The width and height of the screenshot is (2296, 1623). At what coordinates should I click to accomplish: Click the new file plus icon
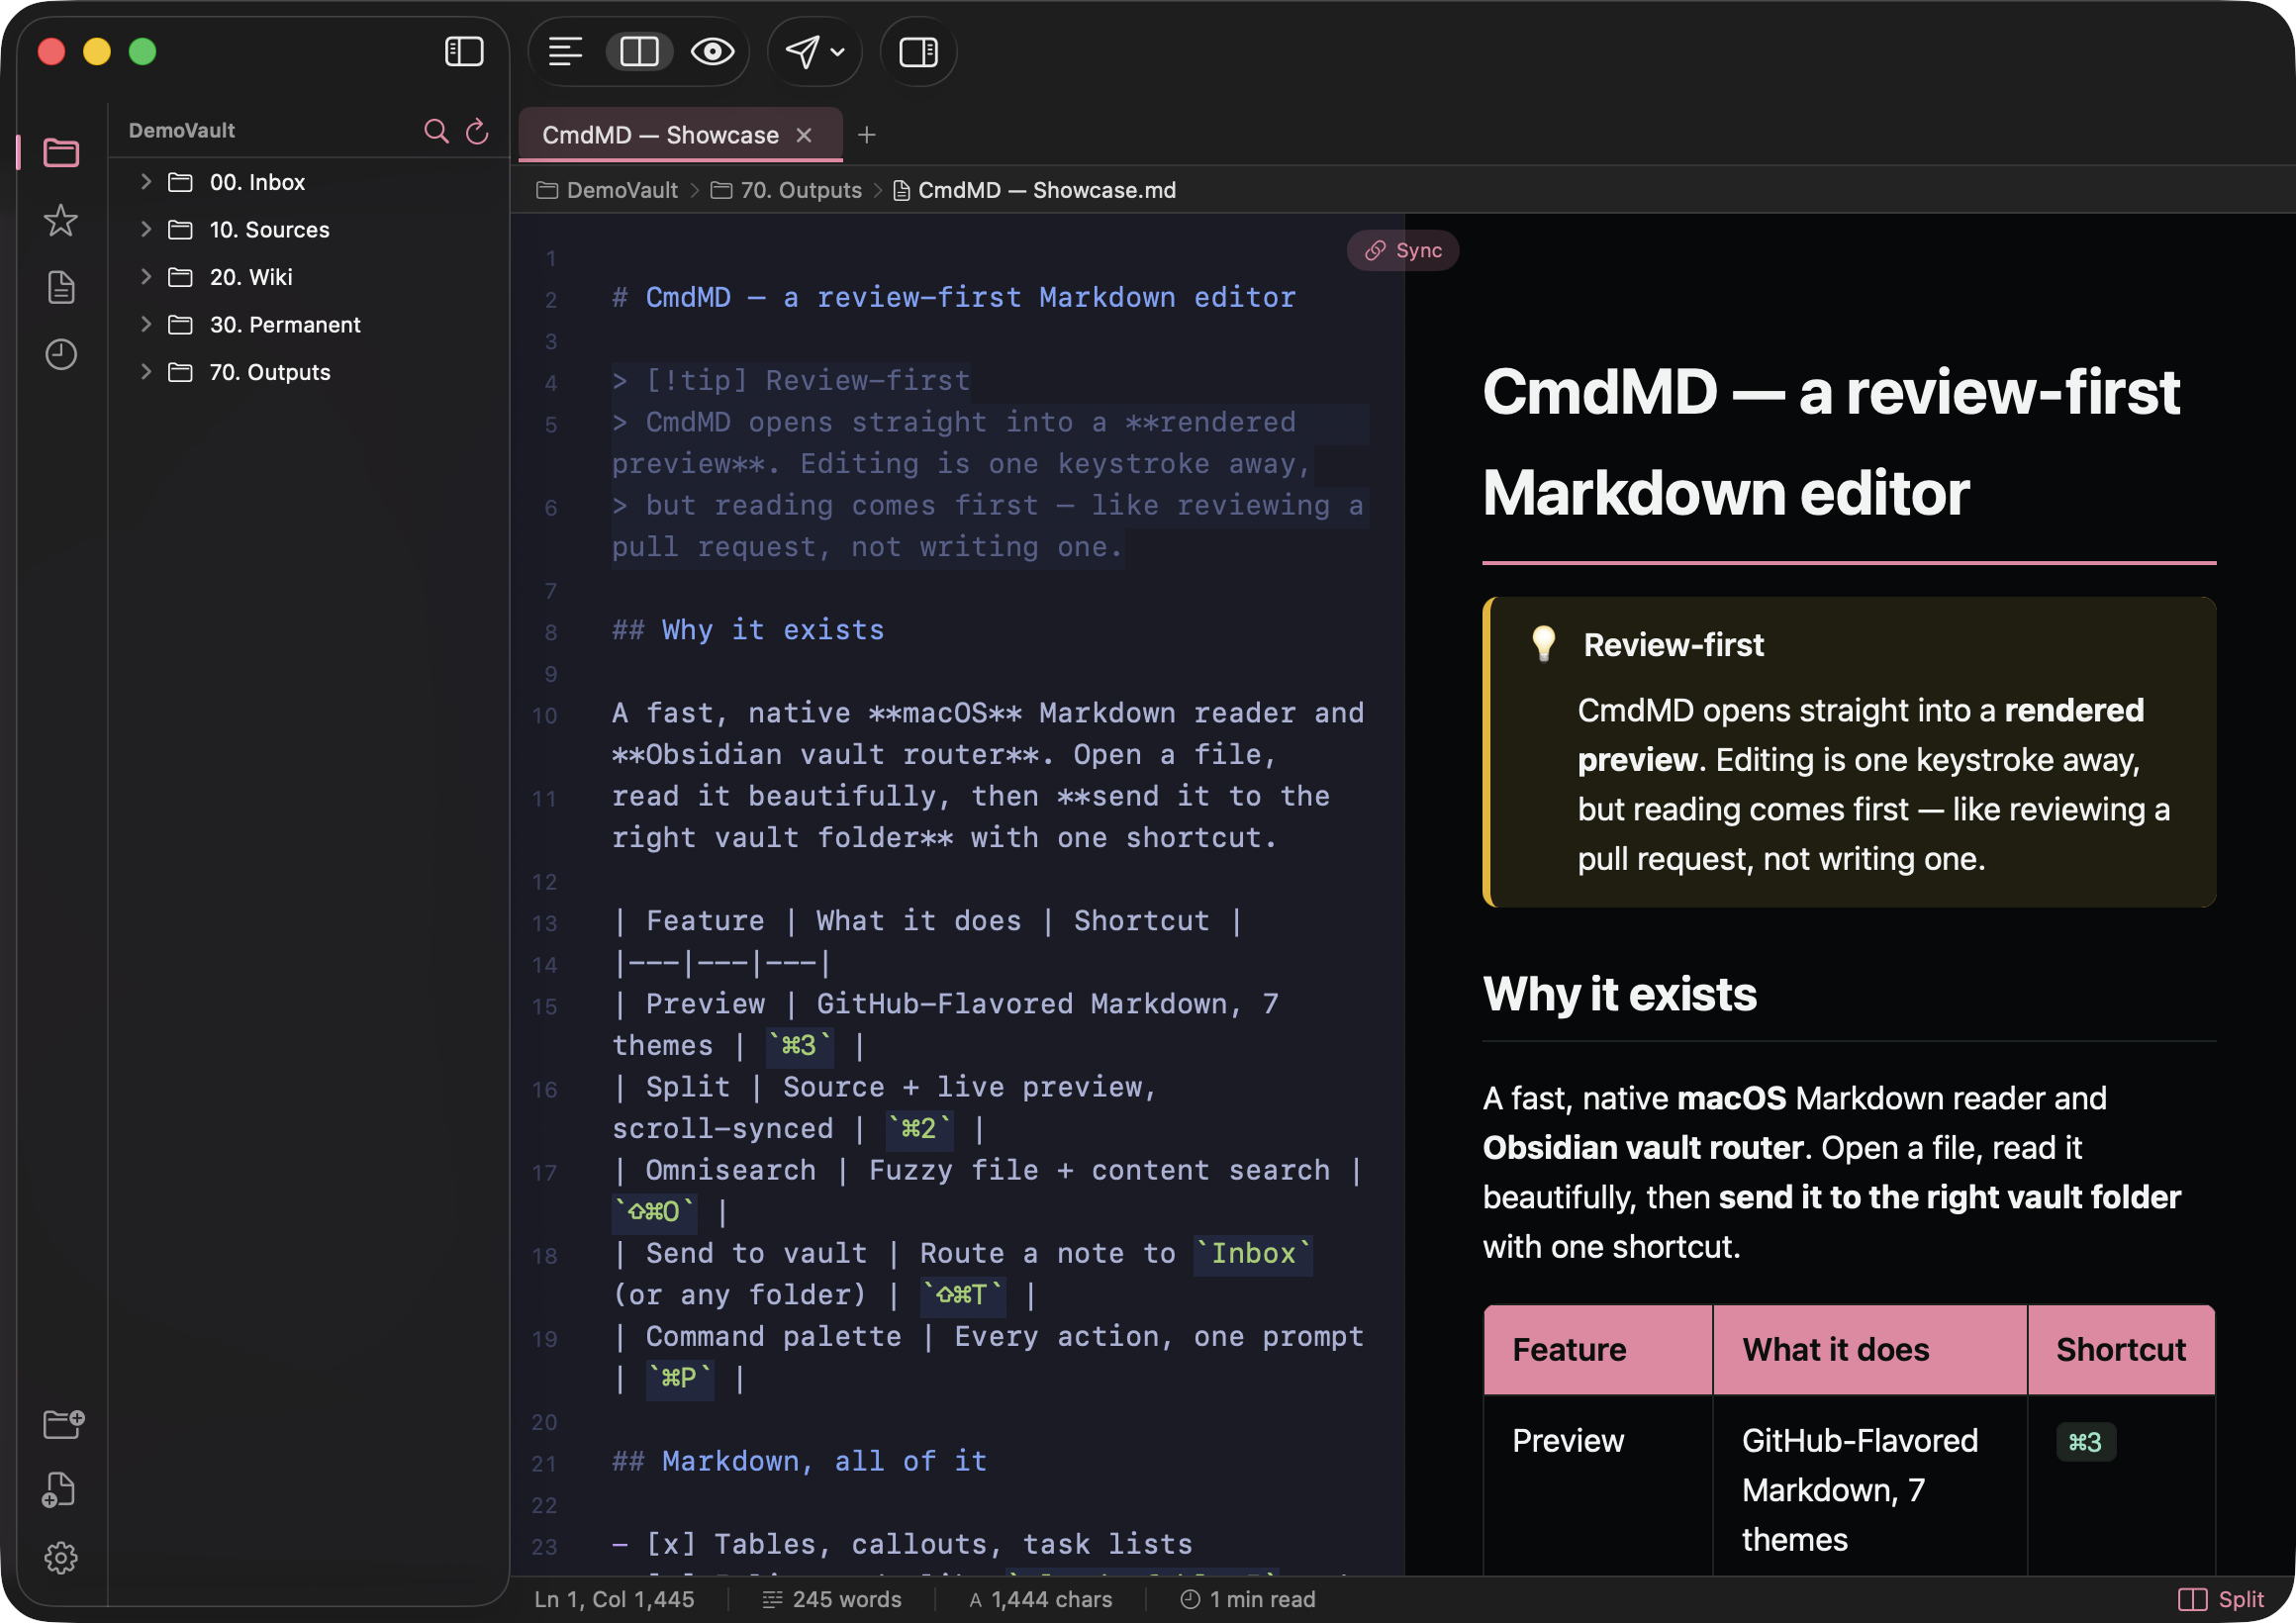click(x=59, y=1490)
